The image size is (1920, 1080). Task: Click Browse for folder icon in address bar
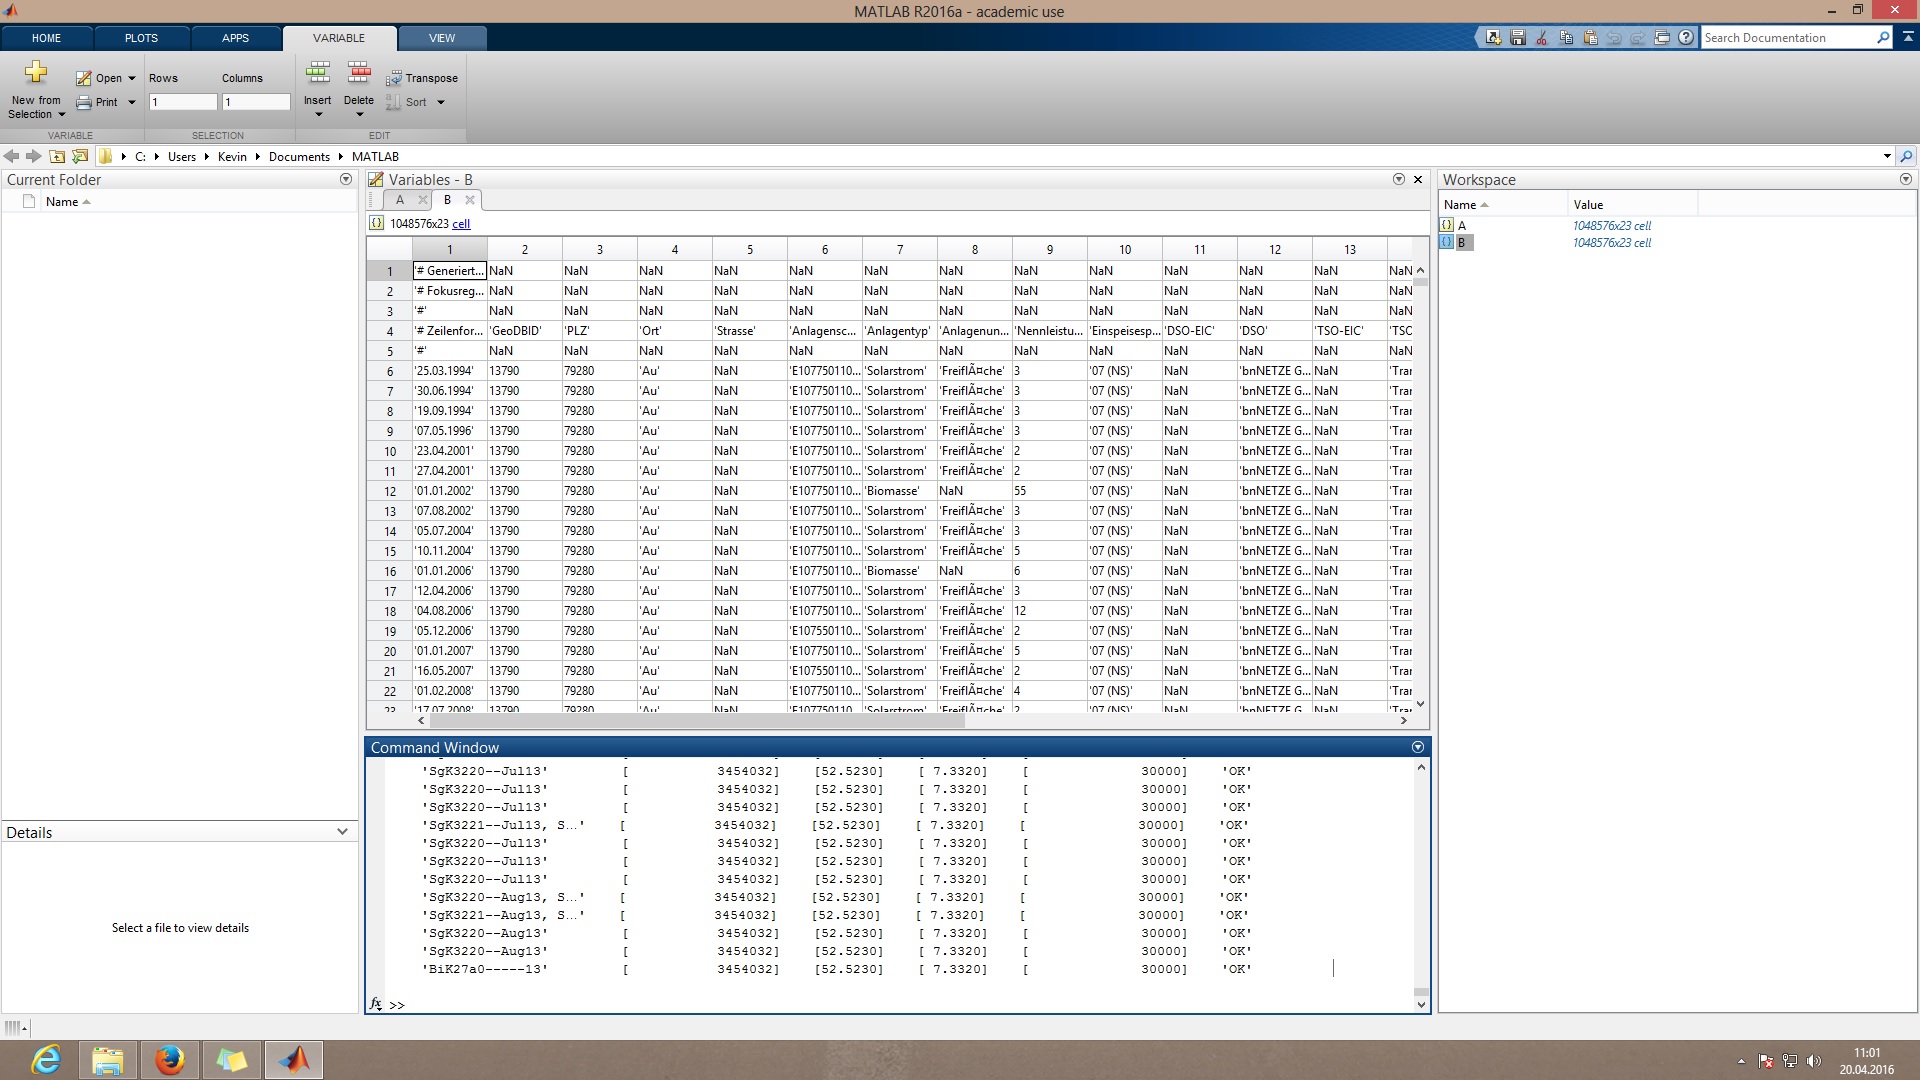(80, 157)
